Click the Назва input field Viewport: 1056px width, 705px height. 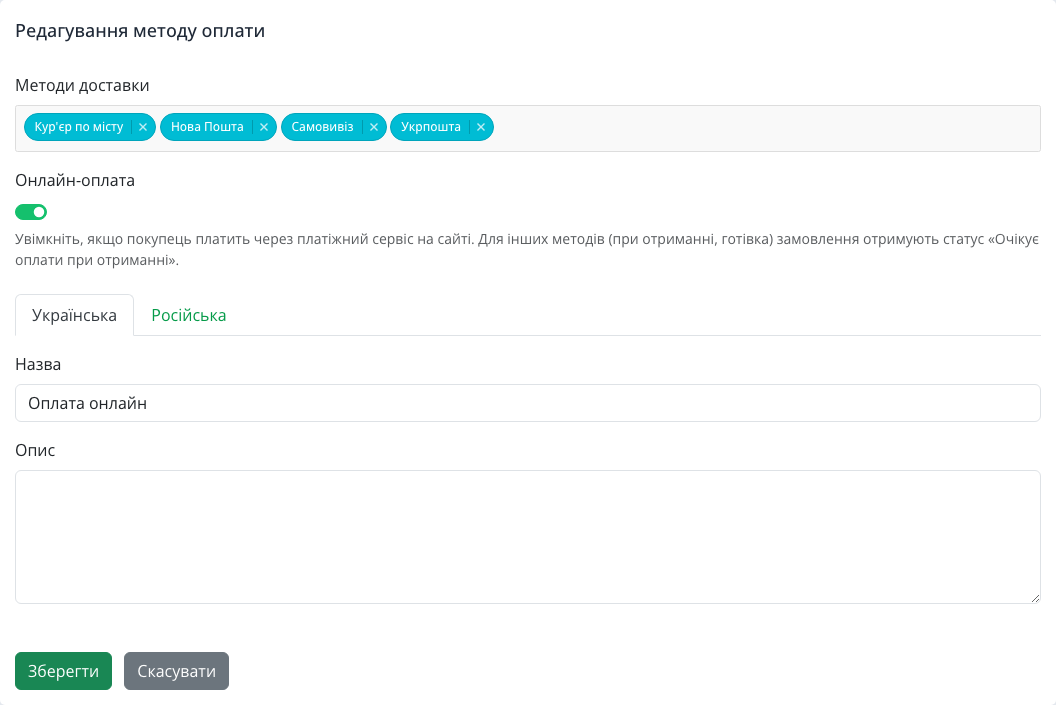pyautogui.click(x=528, y=403)
